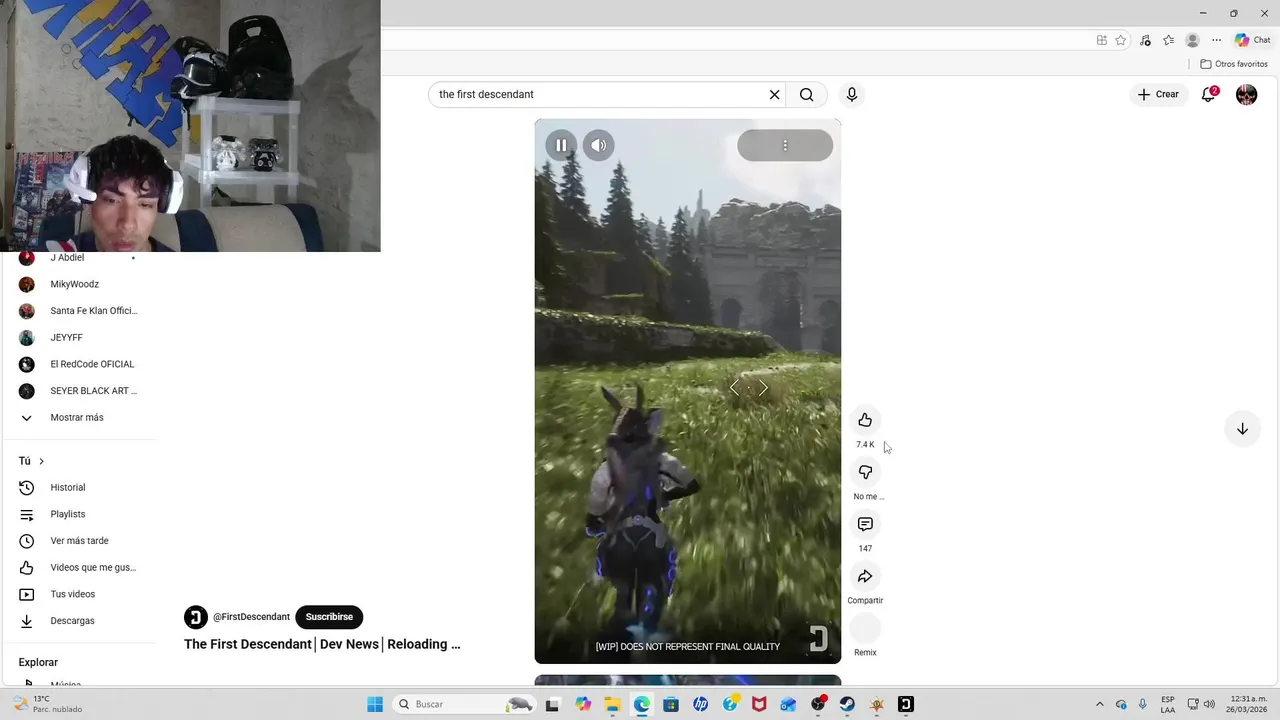The image size is (1280, 720).
Task: Switch the ESP LAA input language
Action: tap(1168, 704)
